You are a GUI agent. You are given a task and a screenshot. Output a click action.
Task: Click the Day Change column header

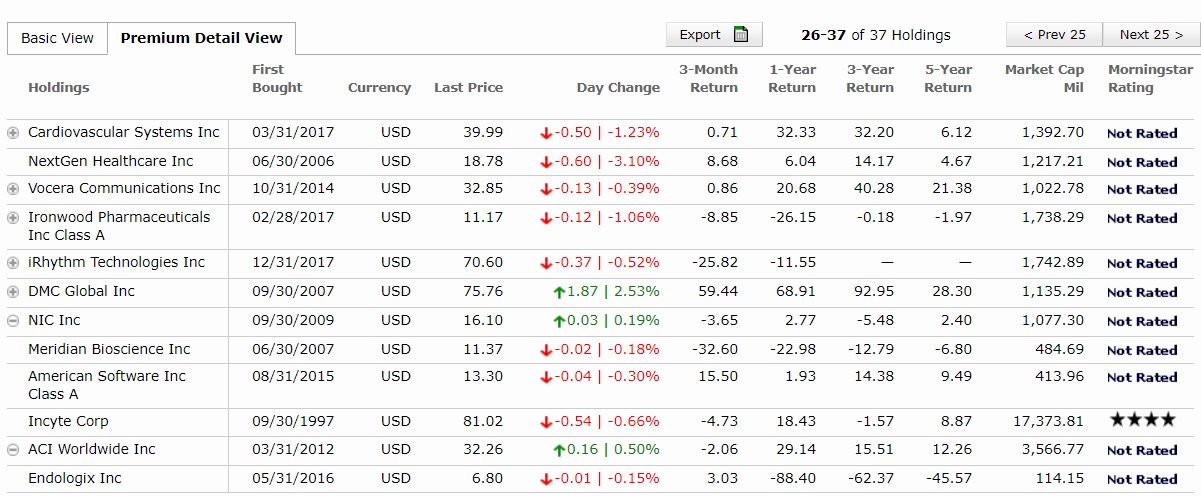coord(618,88)
